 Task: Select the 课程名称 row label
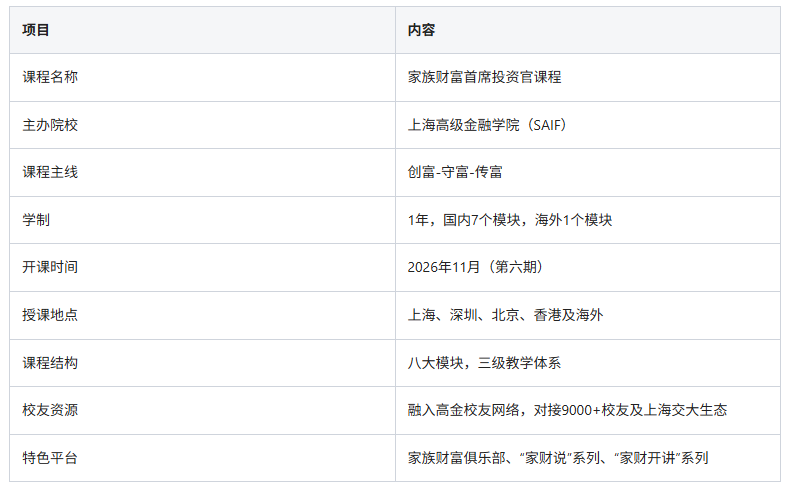click(50, 77)
